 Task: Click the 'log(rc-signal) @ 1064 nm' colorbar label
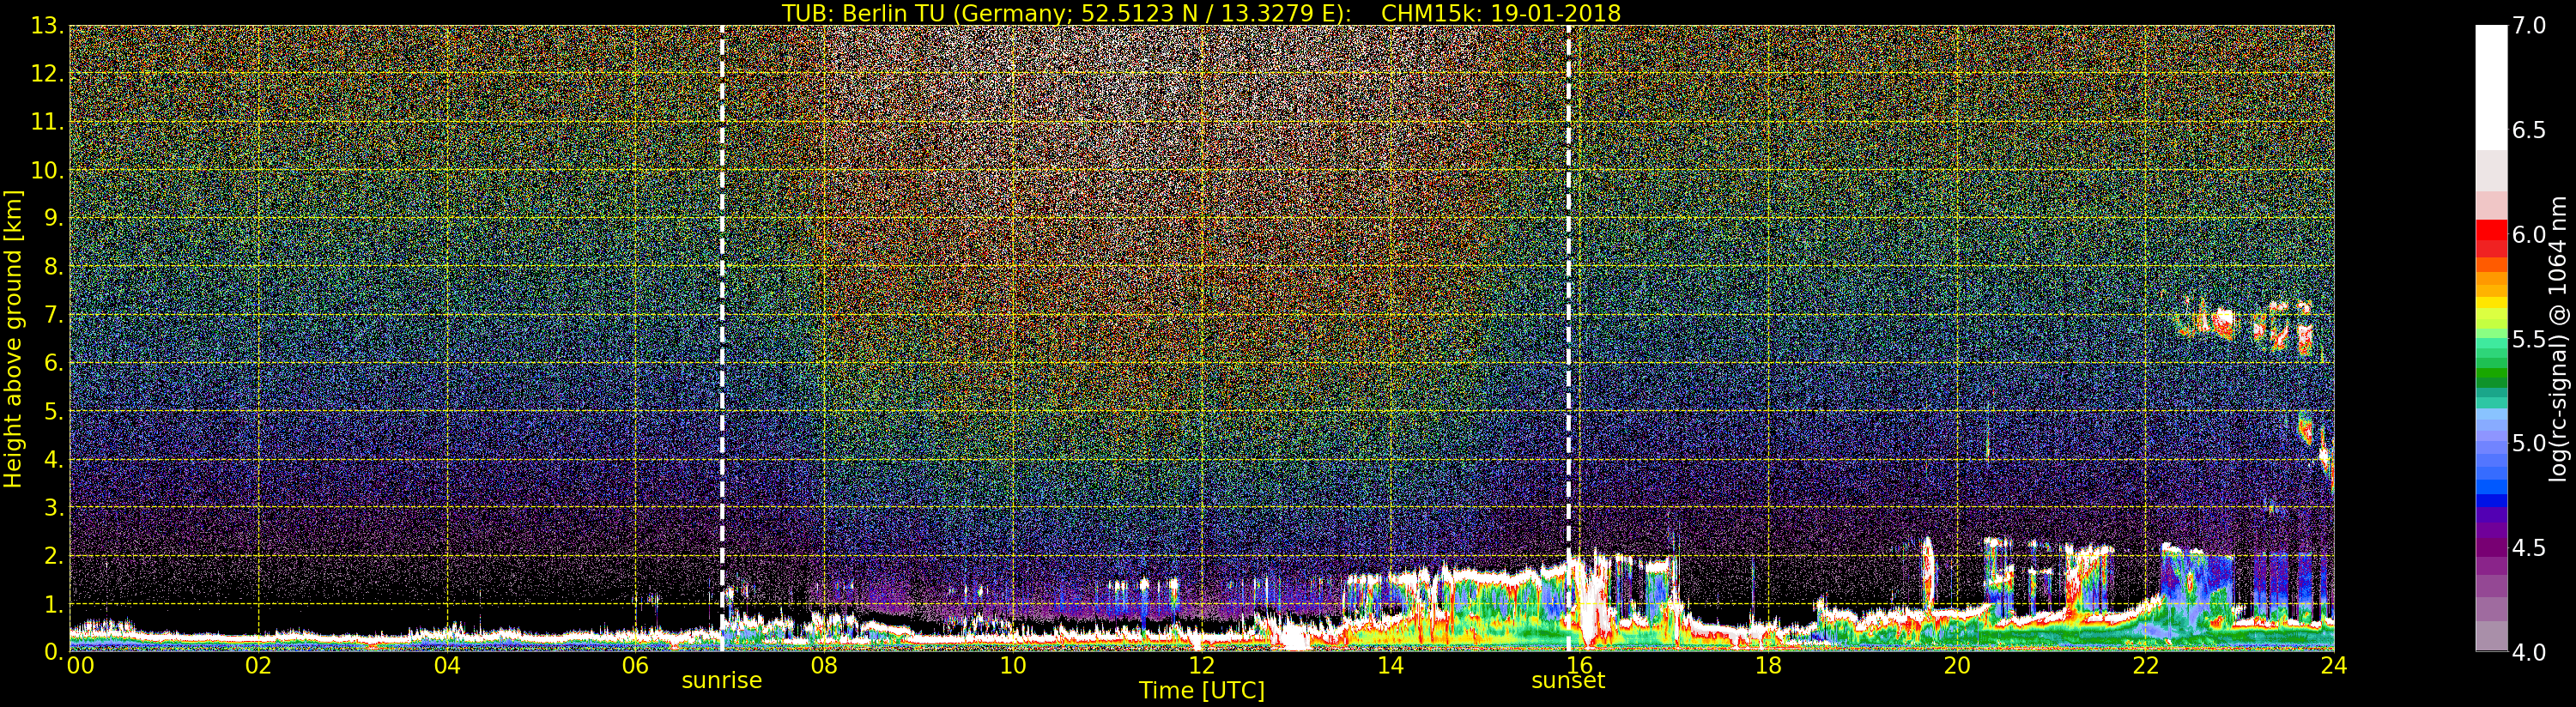pos(2557,338)
